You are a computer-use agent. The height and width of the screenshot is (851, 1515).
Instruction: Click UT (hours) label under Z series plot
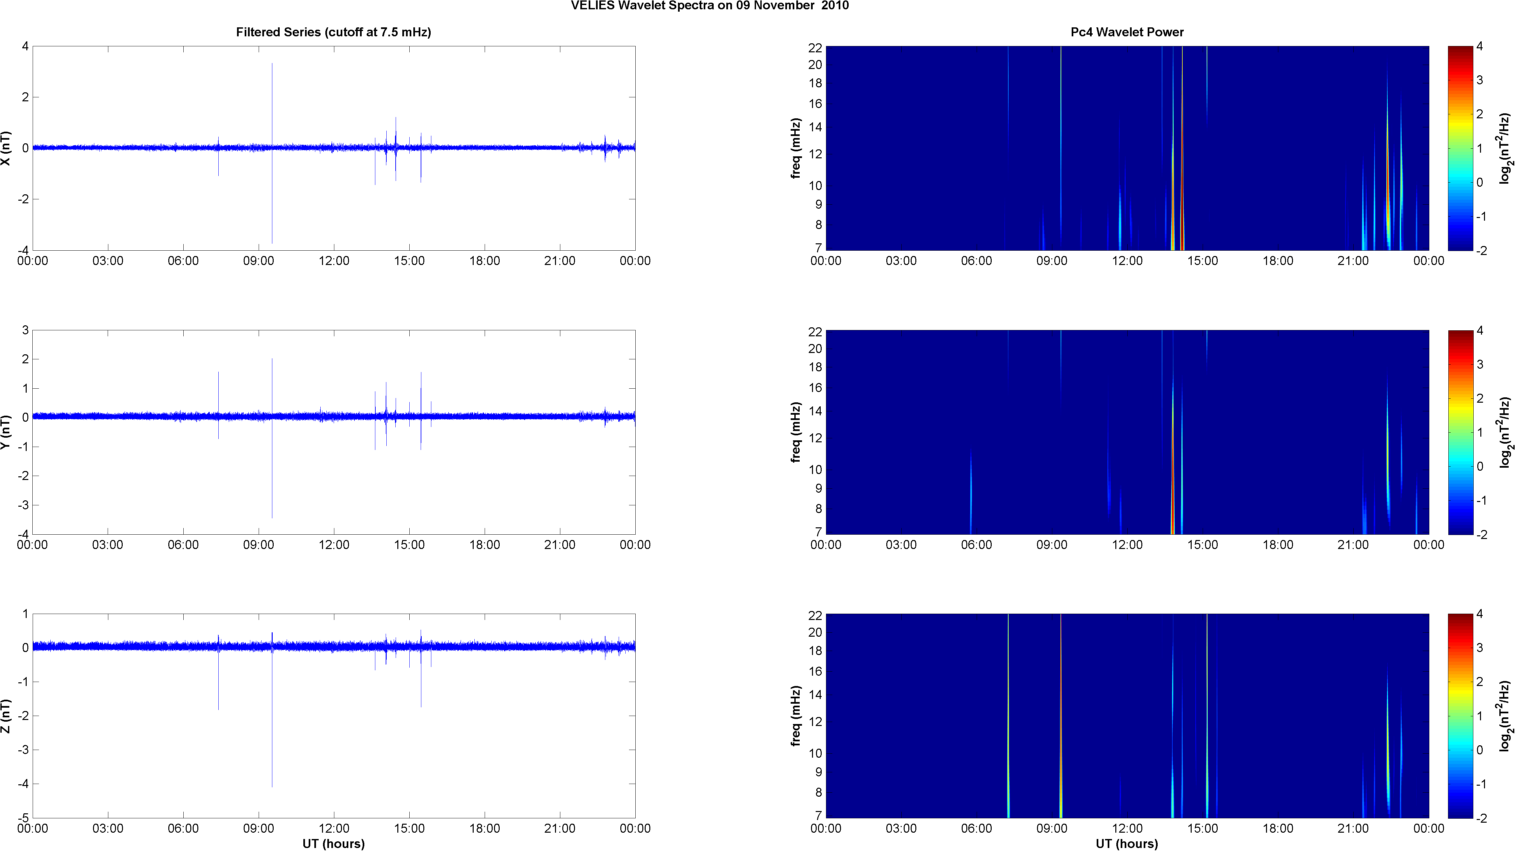click(333, 843)
